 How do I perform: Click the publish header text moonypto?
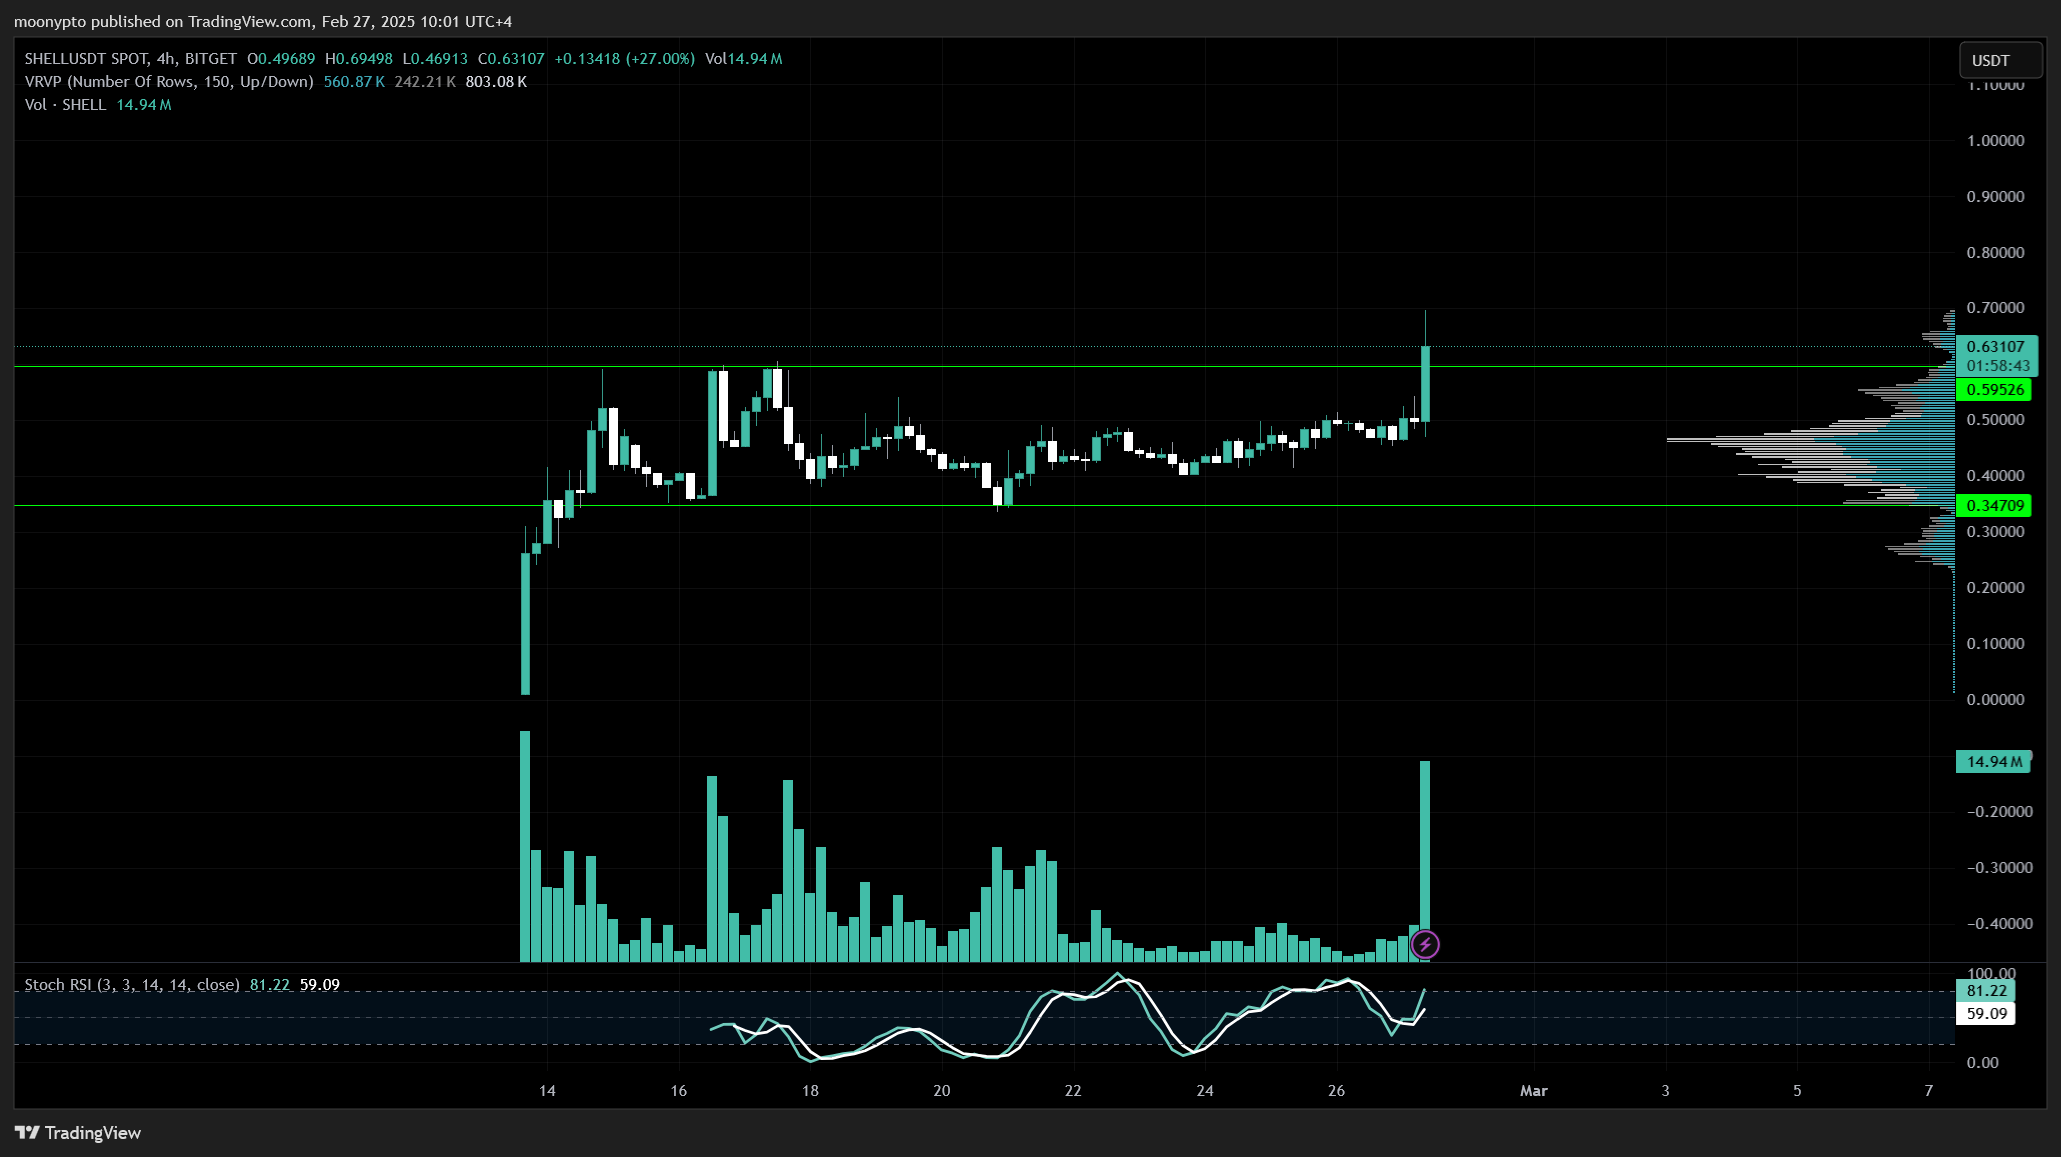50,21
